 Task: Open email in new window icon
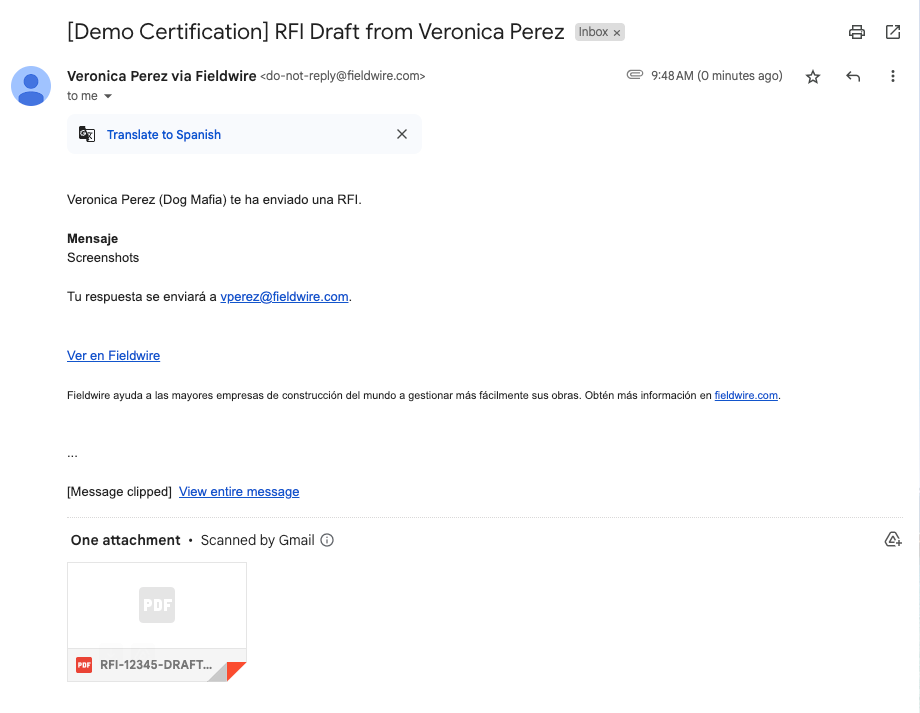click(x=893, y=32)
